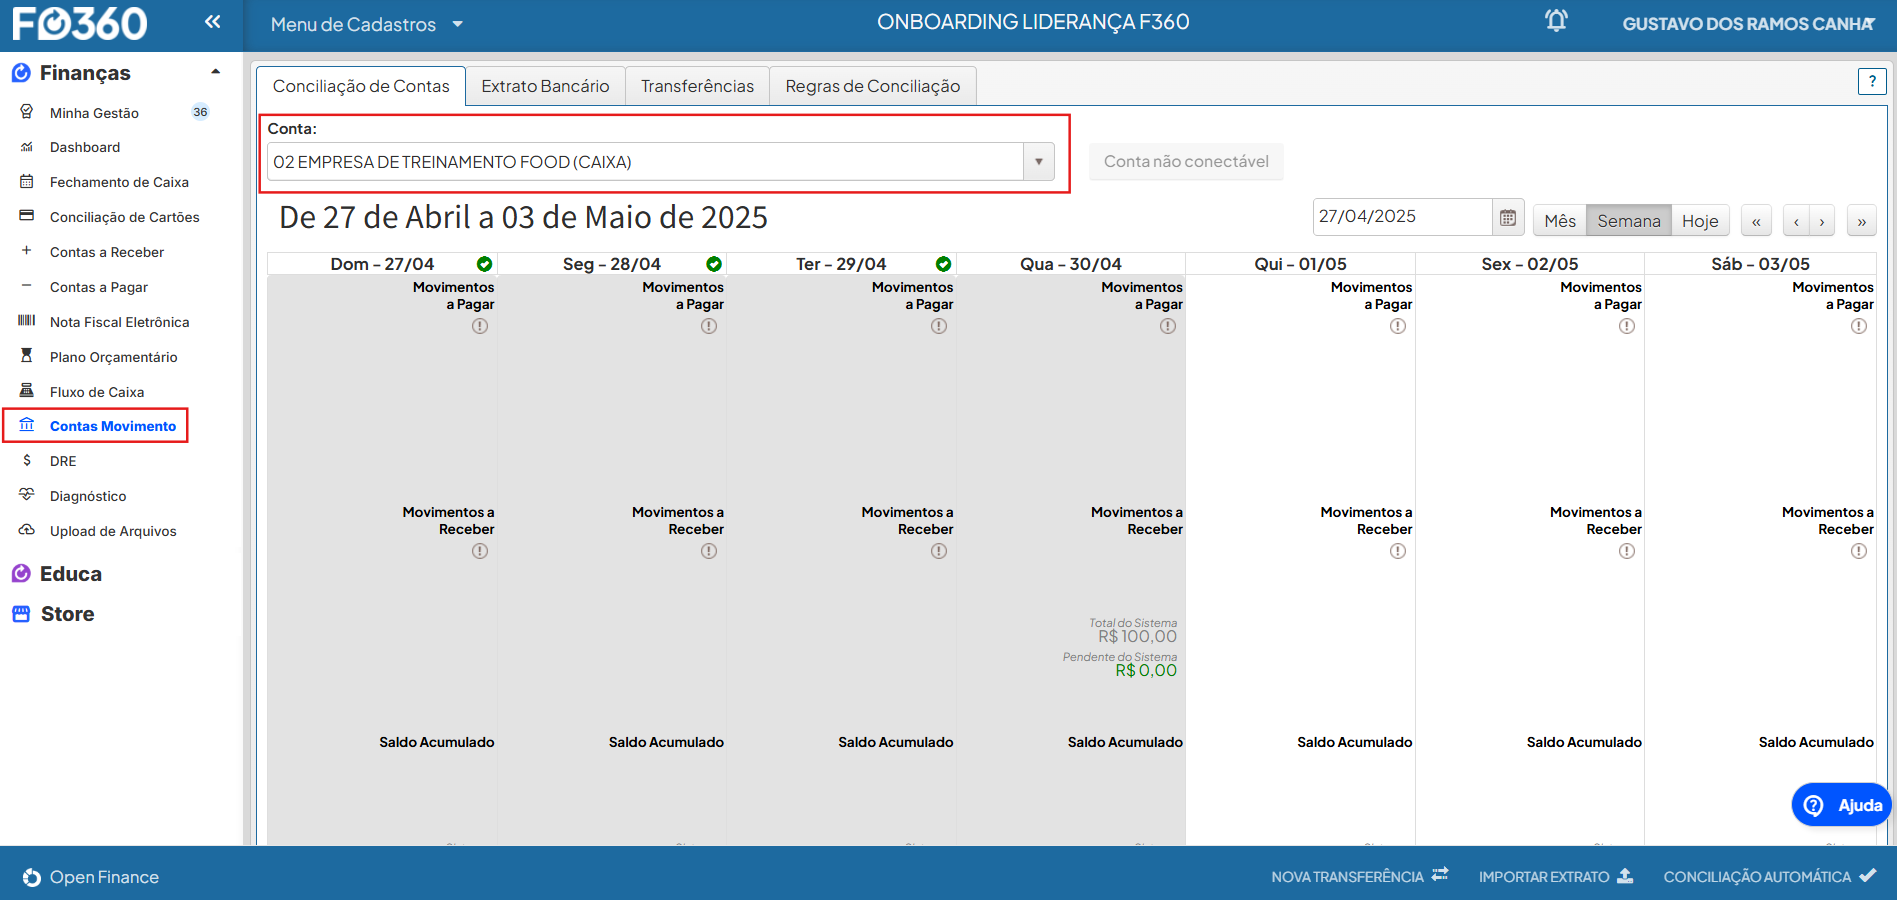Click Plano Orçamentário hourglass icon
This screenshot has height=900, width=1897.
(27, 356)
